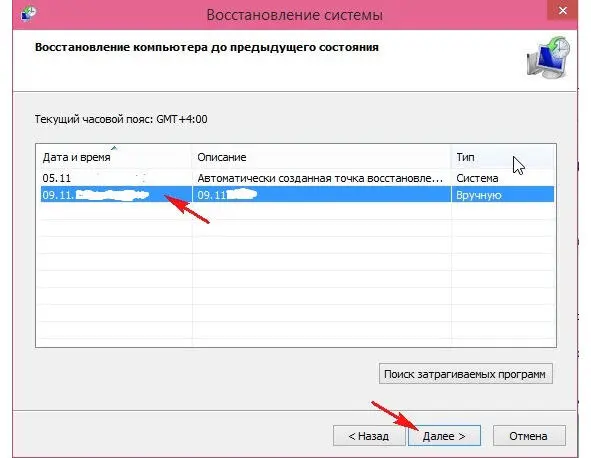Click the Автоматически созданная точка description
The width and height of the screenshot is (591, 458).
point(320,178)
